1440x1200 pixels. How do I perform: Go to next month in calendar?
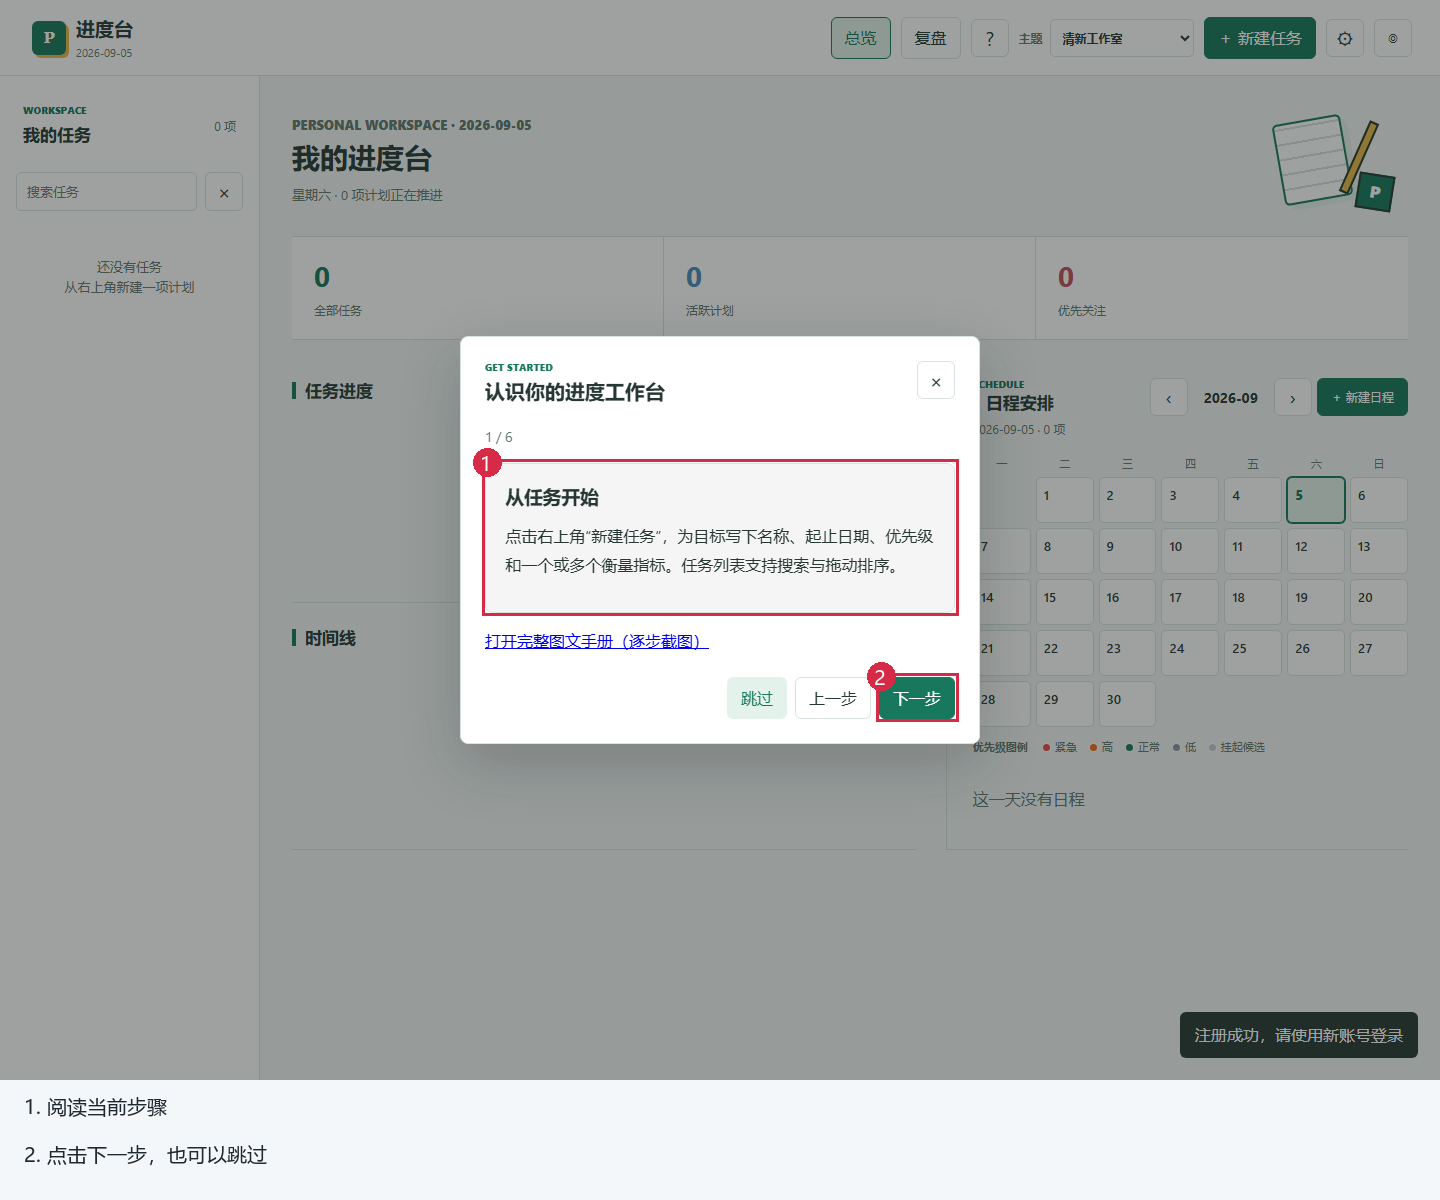coord(1293,398)
